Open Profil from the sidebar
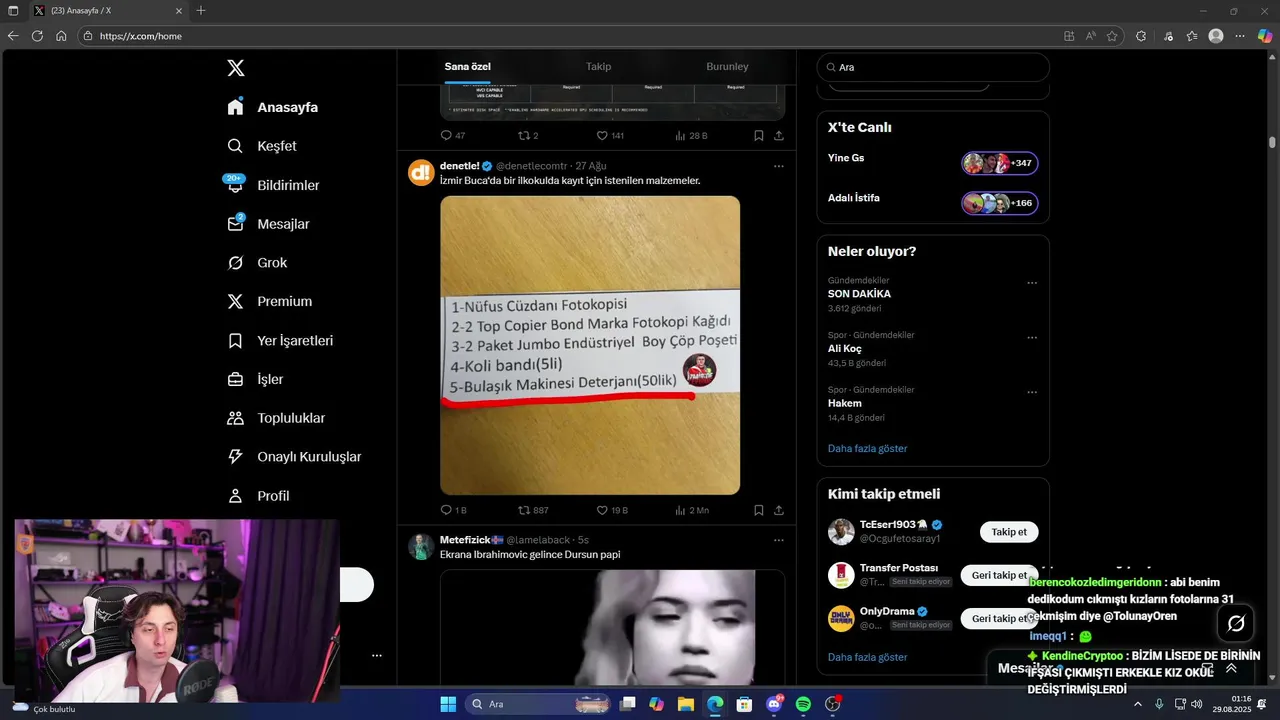Image resolution: width=1280 pixels, height=720 pixels. [258, 496]
